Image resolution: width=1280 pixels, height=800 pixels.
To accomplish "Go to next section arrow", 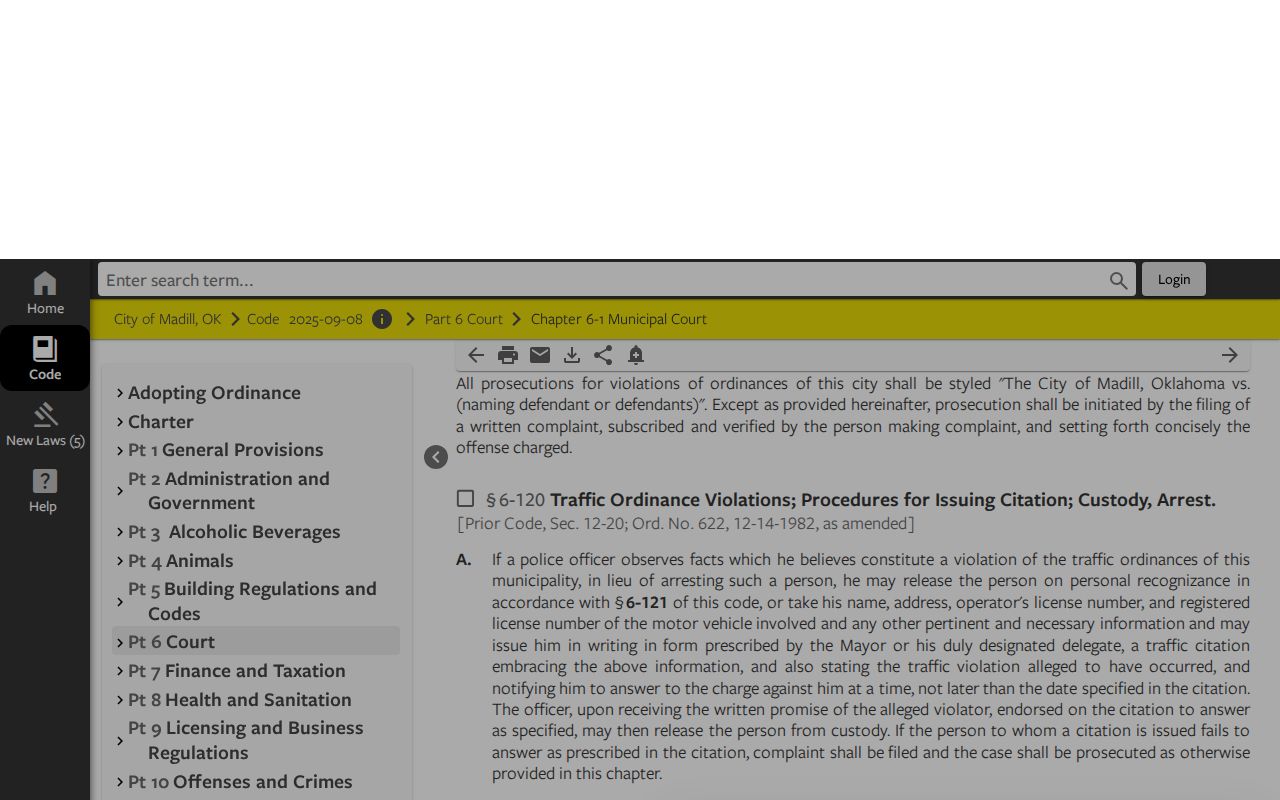I will tap(1229, 355).
